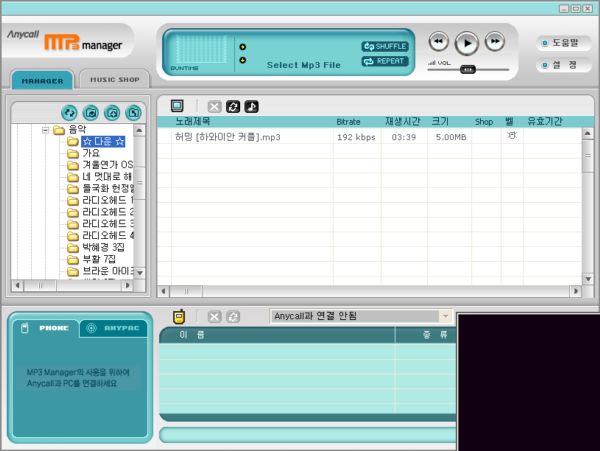Click the third round new-folder icon

click(x=112, y=112)
